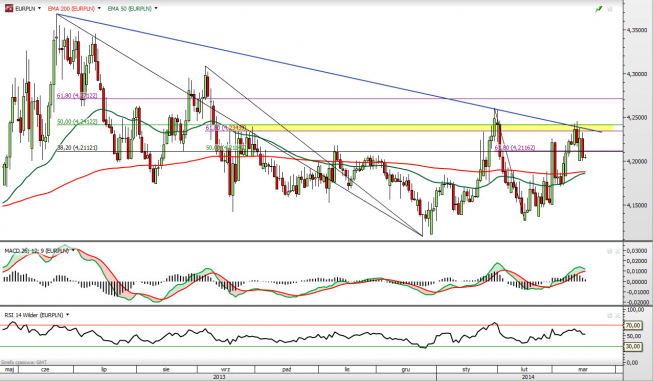Select the blue descending trendline

click(329, 73)
